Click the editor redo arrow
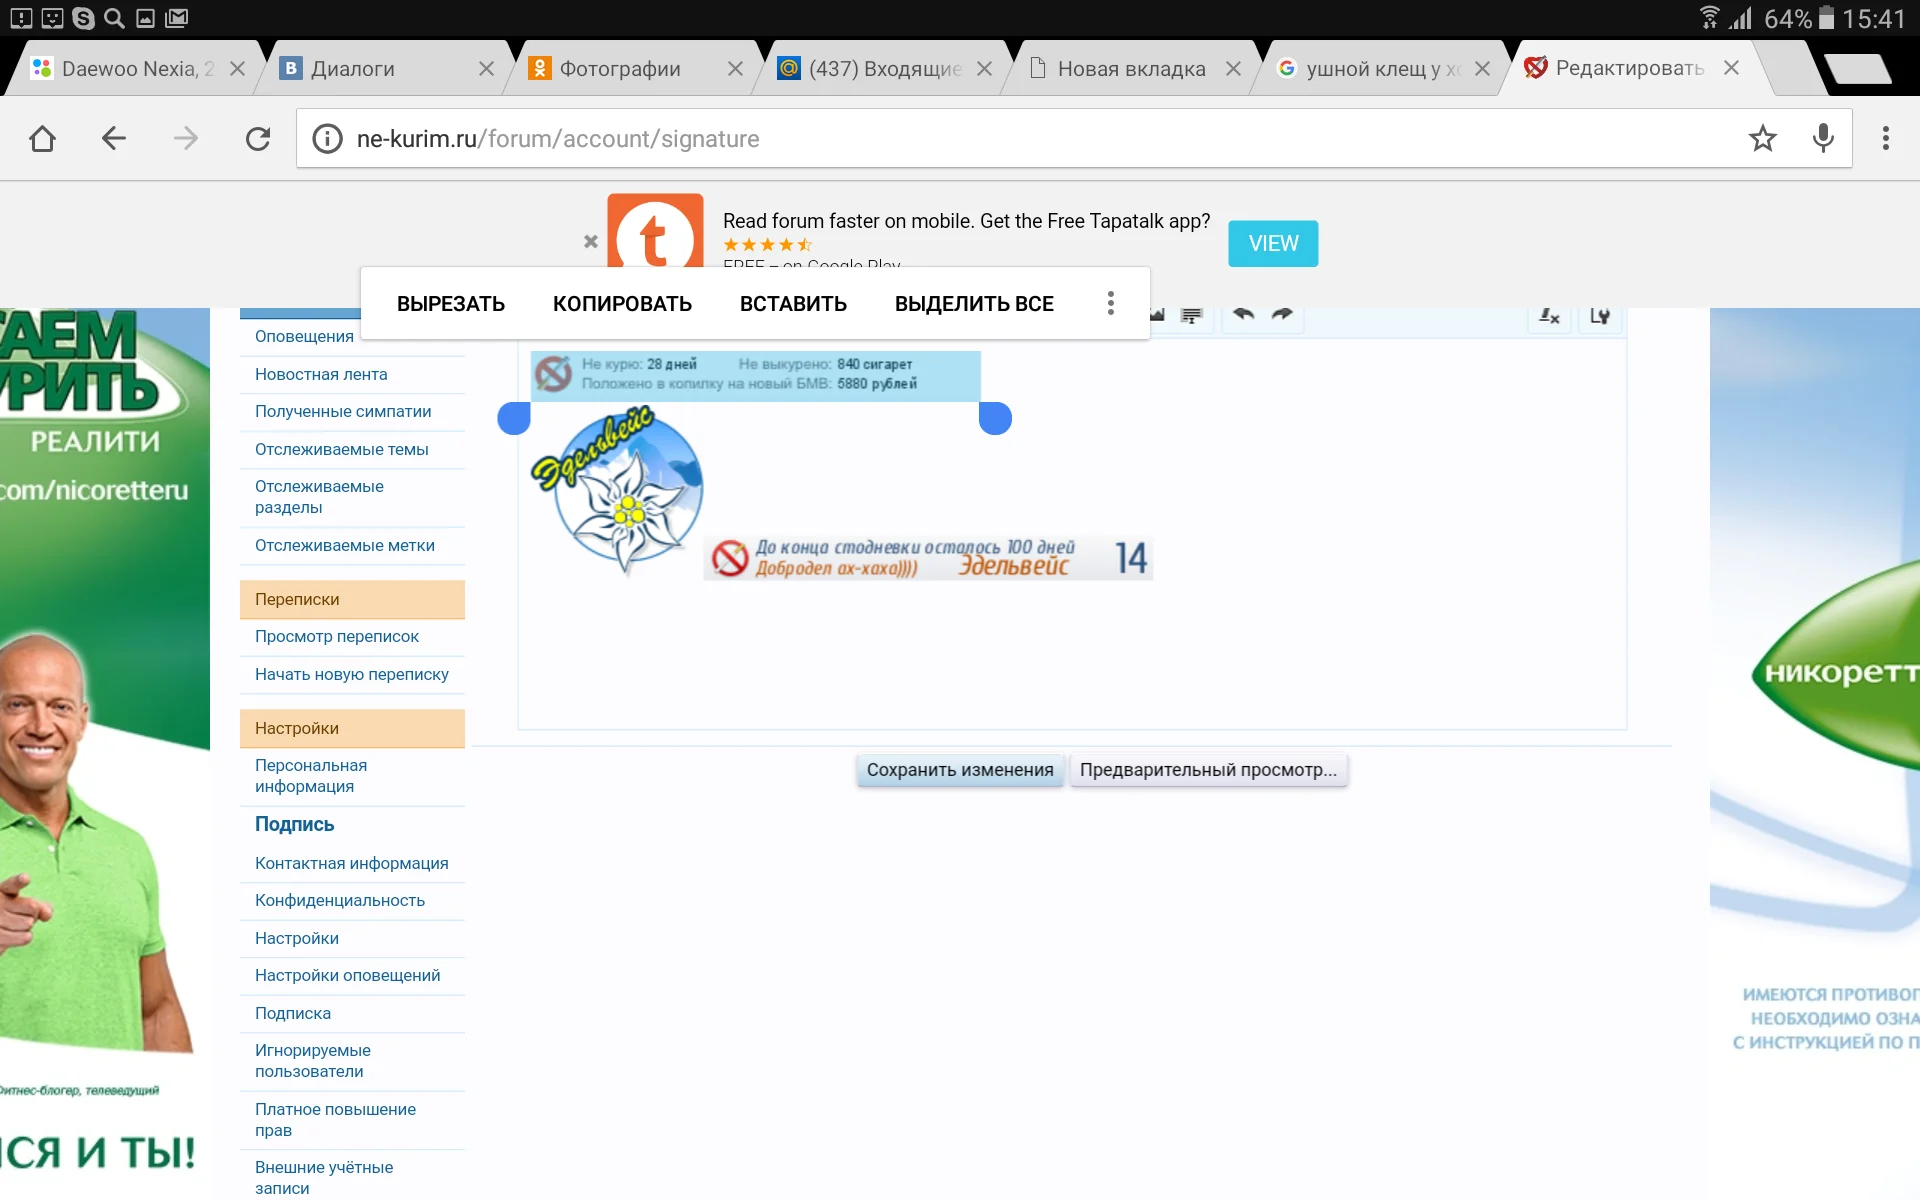This screenshot has width=1920, height=1200. [1282, 315]
